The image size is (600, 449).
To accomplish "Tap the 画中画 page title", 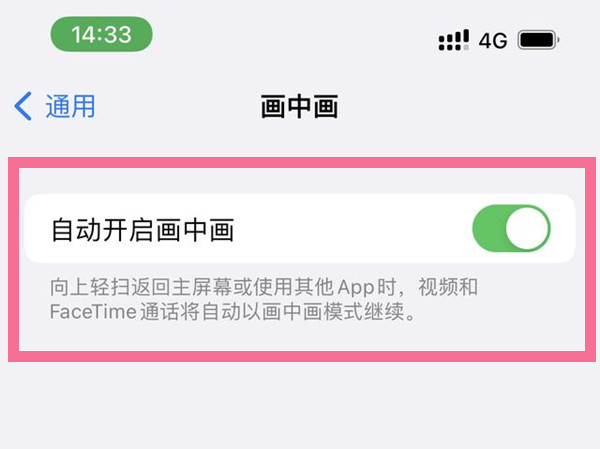I will [300, 106].
